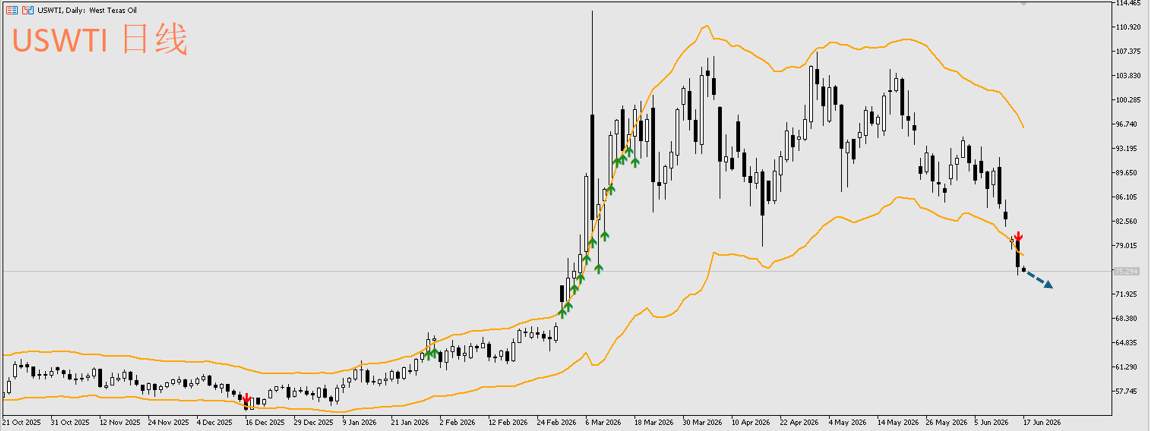Click the 100.285 price scale label
The image size is (1150, 431).
(x=1127, y=100)
